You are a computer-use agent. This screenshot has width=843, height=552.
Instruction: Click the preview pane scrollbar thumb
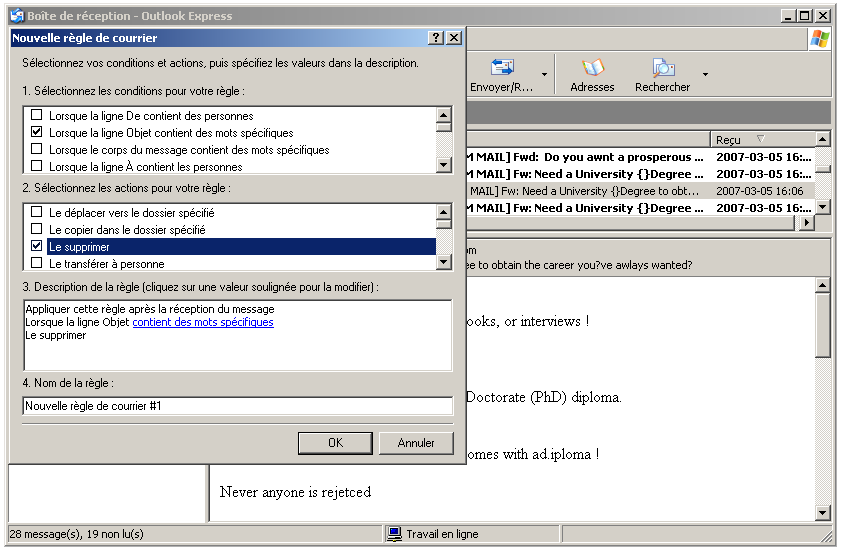click(823, 325)
